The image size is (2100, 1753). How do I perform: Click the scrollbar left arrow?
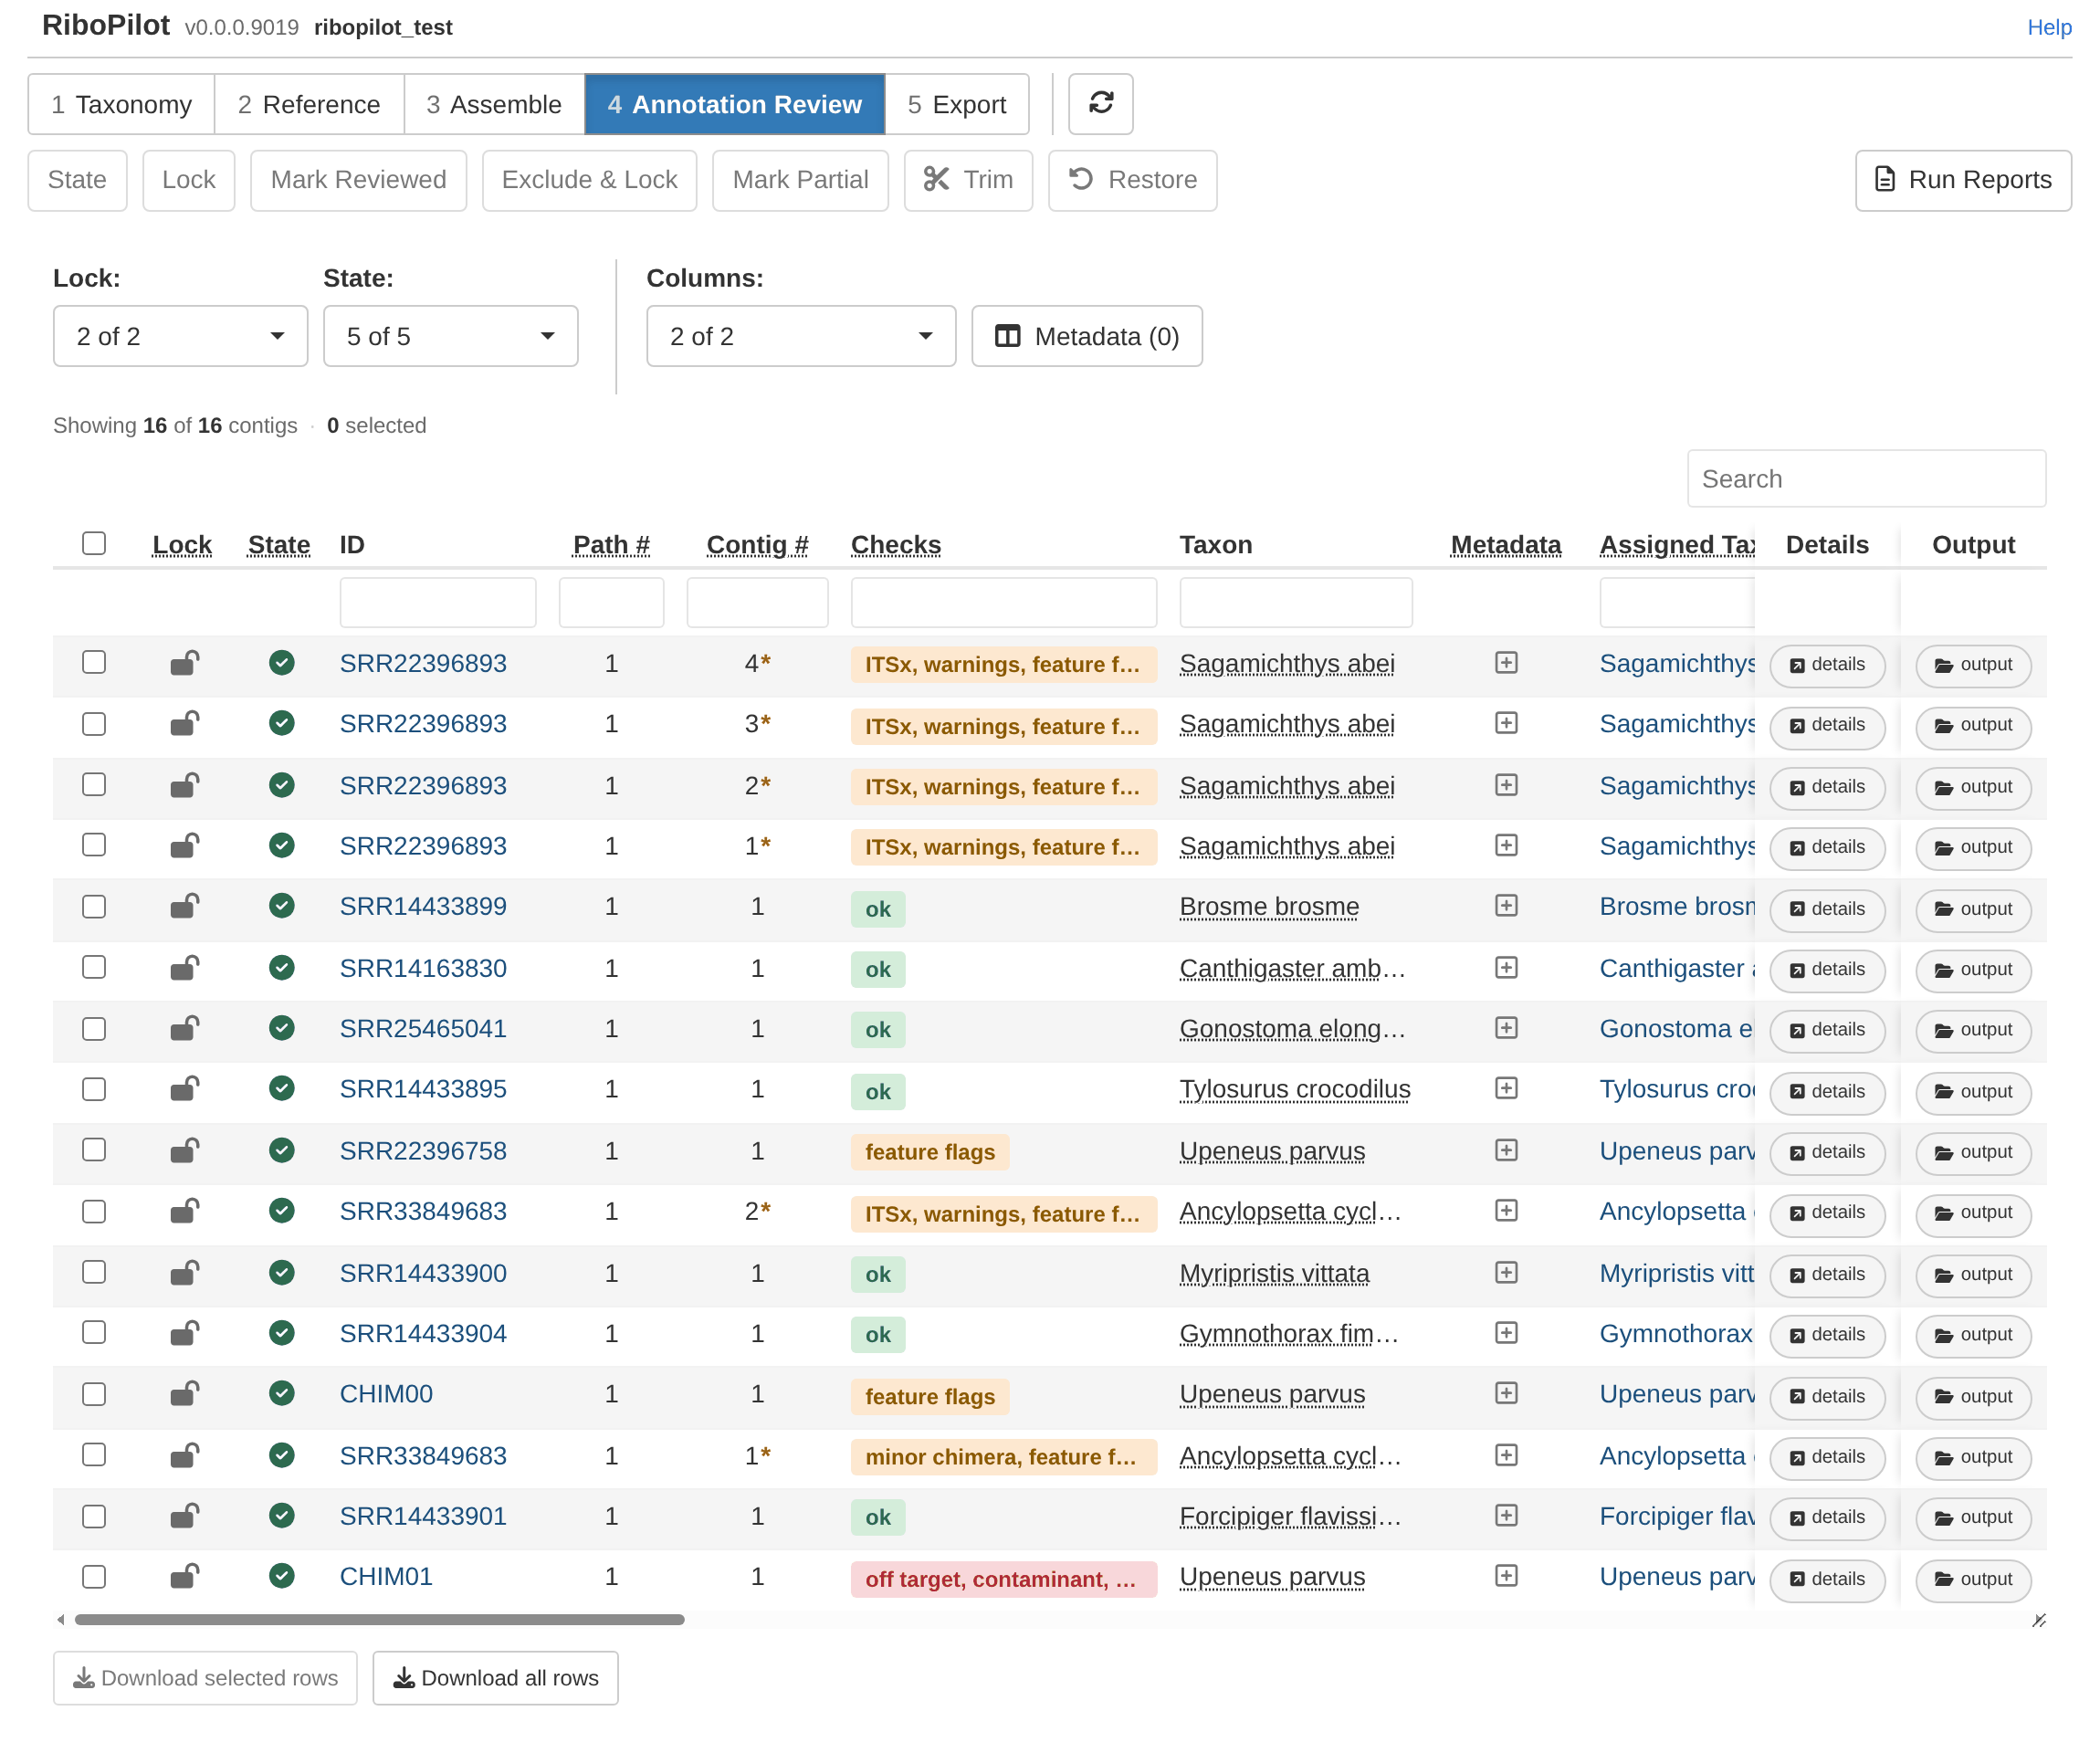61,1619
